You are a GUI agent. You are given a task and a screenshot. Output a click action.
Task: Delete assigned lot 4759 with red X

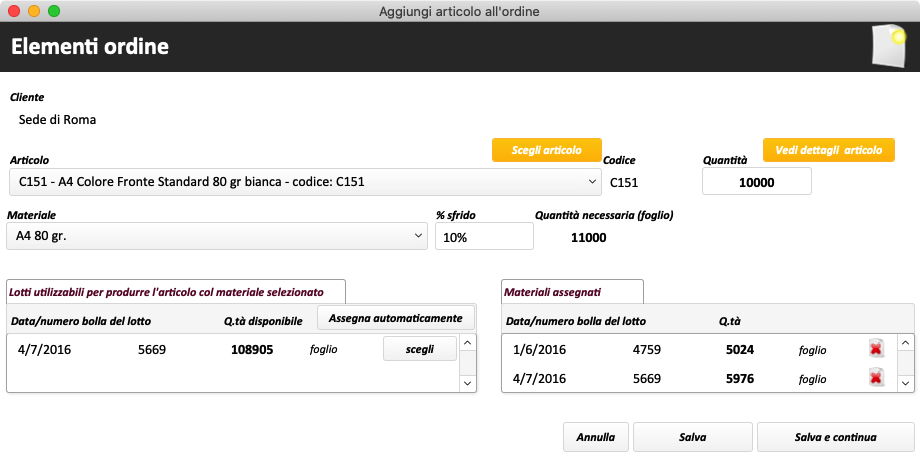pos(875,349)
